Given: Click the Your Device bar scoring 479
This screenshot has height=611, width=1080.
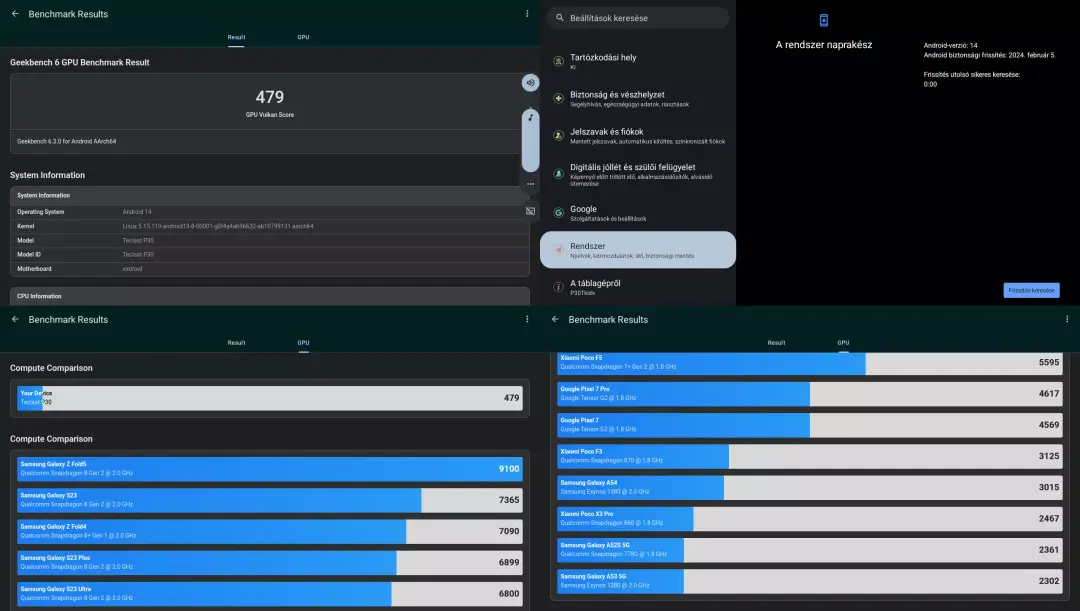Looking at the screenshot, I should (270, 398).
